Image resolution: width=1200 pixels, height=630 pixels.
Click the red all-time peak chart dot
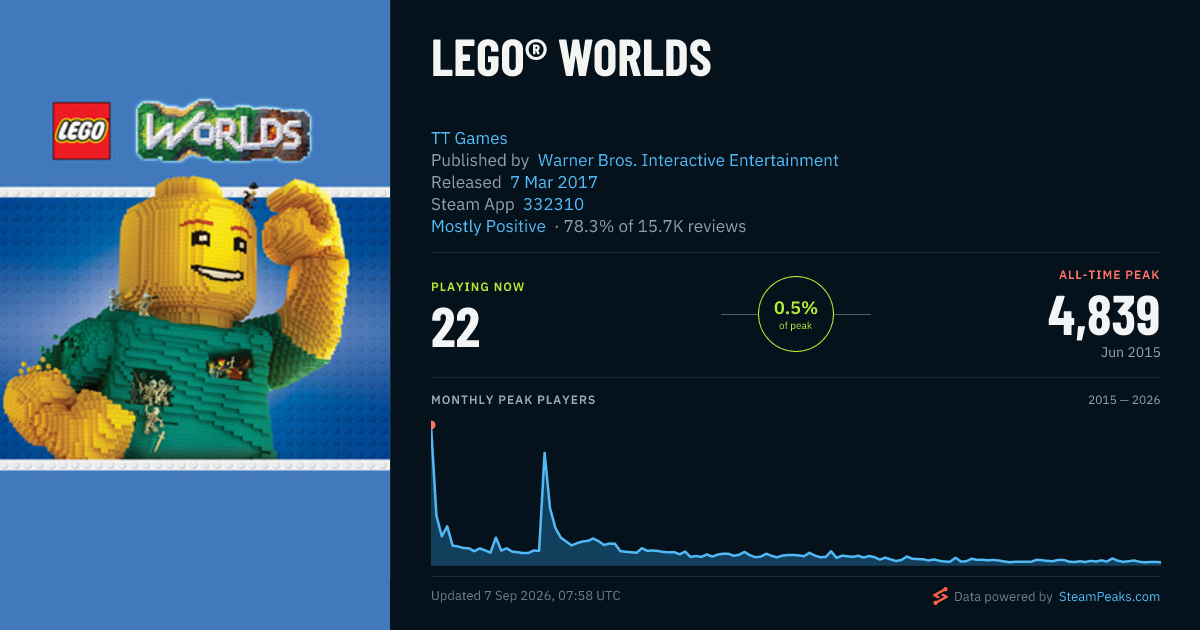432,425
